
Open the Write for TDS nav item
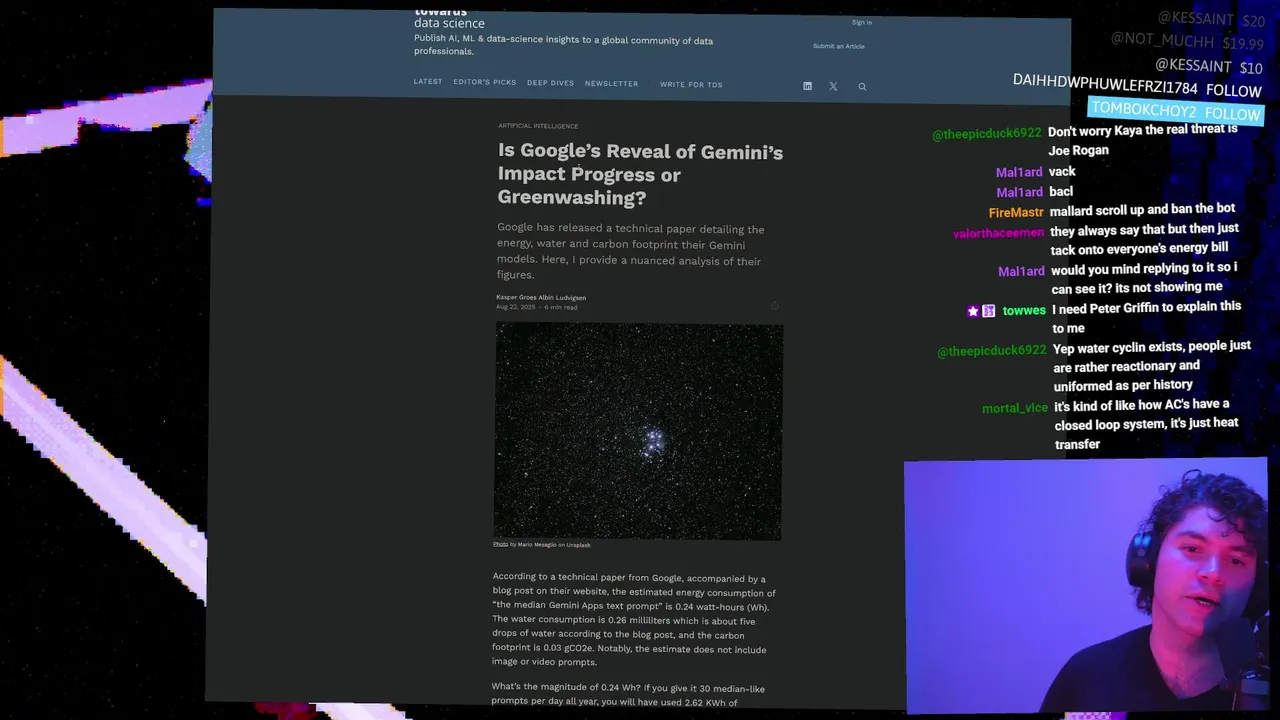(691, 85)
